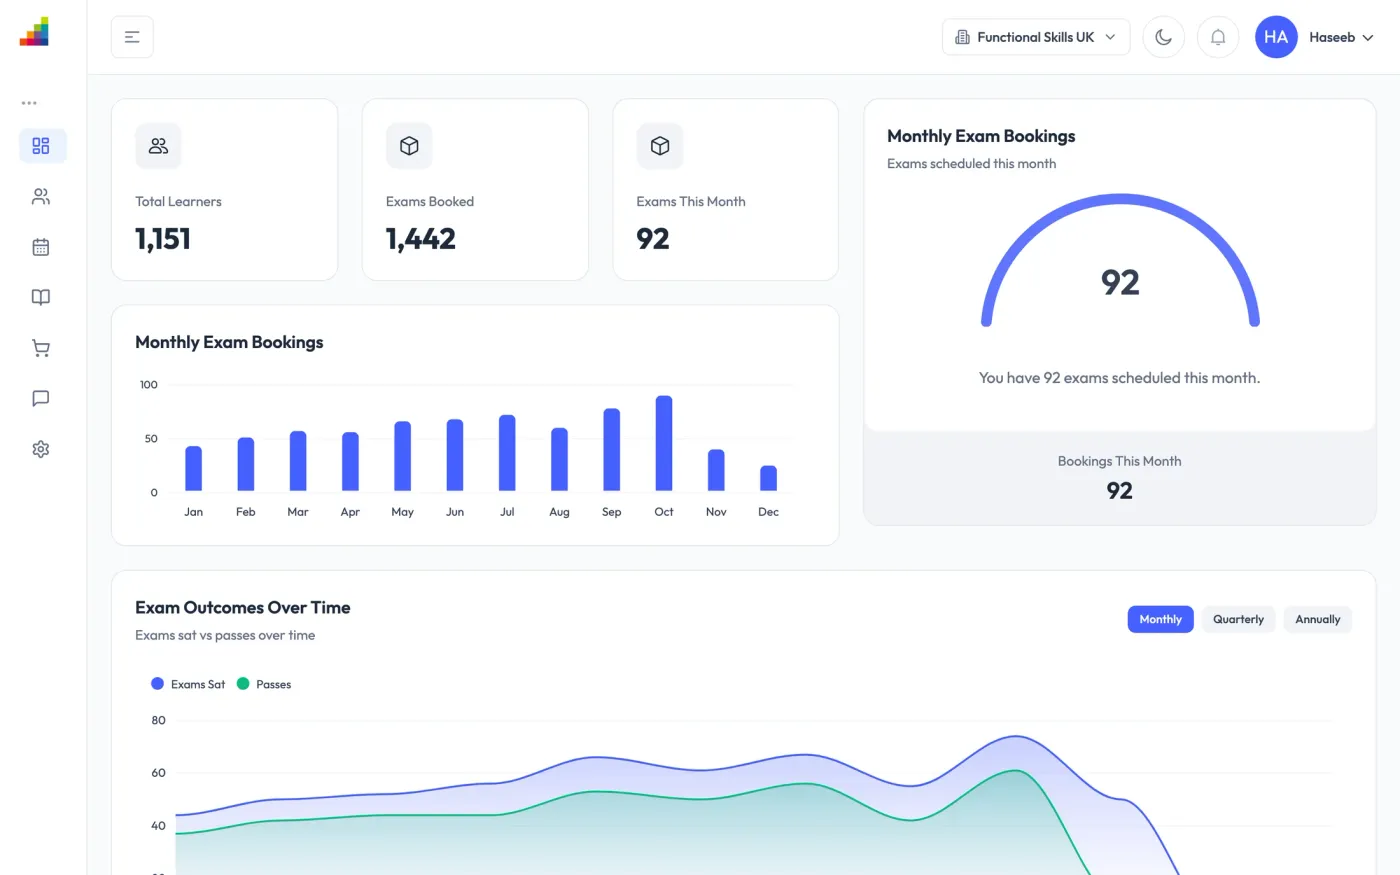Toggle the sidebar with hamburger menu button
Image resolution: width=1400 pixels, height=875 pixels.
132,37
